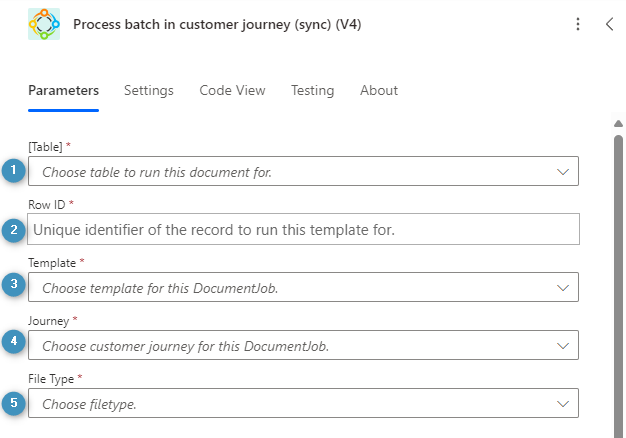Click the 'File Type' field label
The image size is (626, 438).
coord(51,379)
